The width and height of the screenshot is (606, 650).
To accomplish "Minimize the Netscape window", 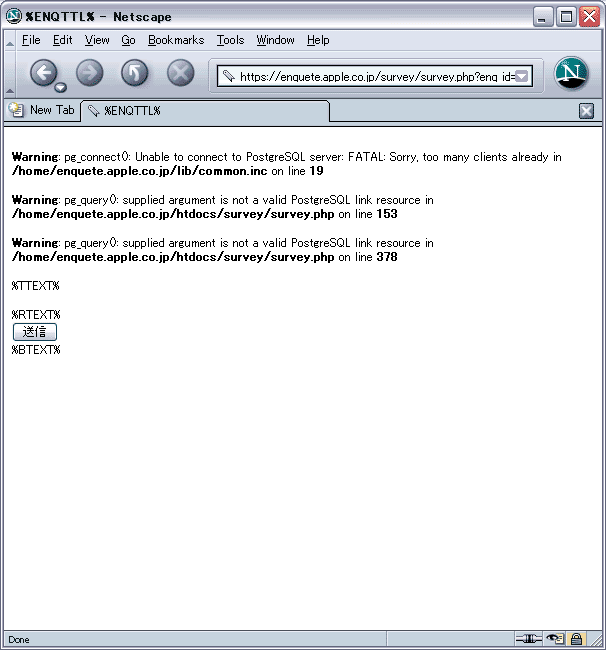I will [x=543, y=17].
